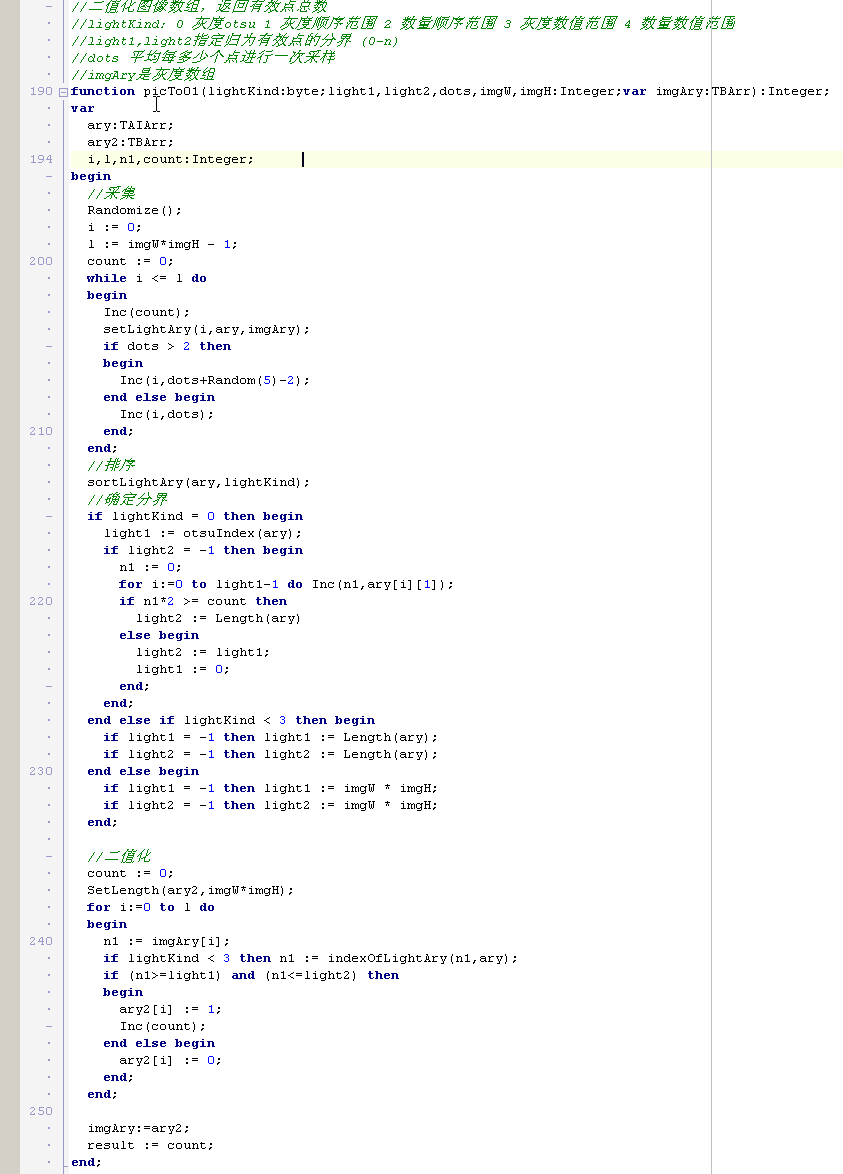
Task: Click 'Inc(i,dots+Random(5)-2);' statement
Action: point(215,380)
